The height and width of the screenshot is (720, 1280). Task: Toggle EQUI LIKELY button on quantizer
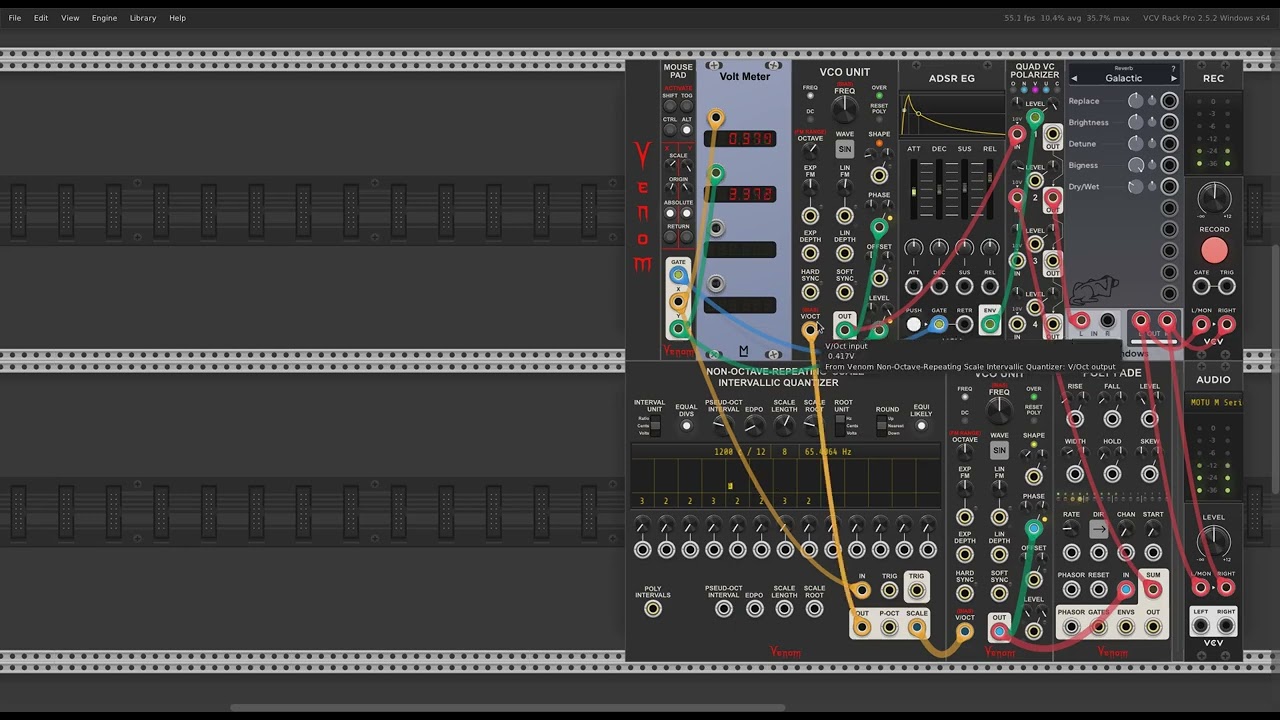coord(921,426)
